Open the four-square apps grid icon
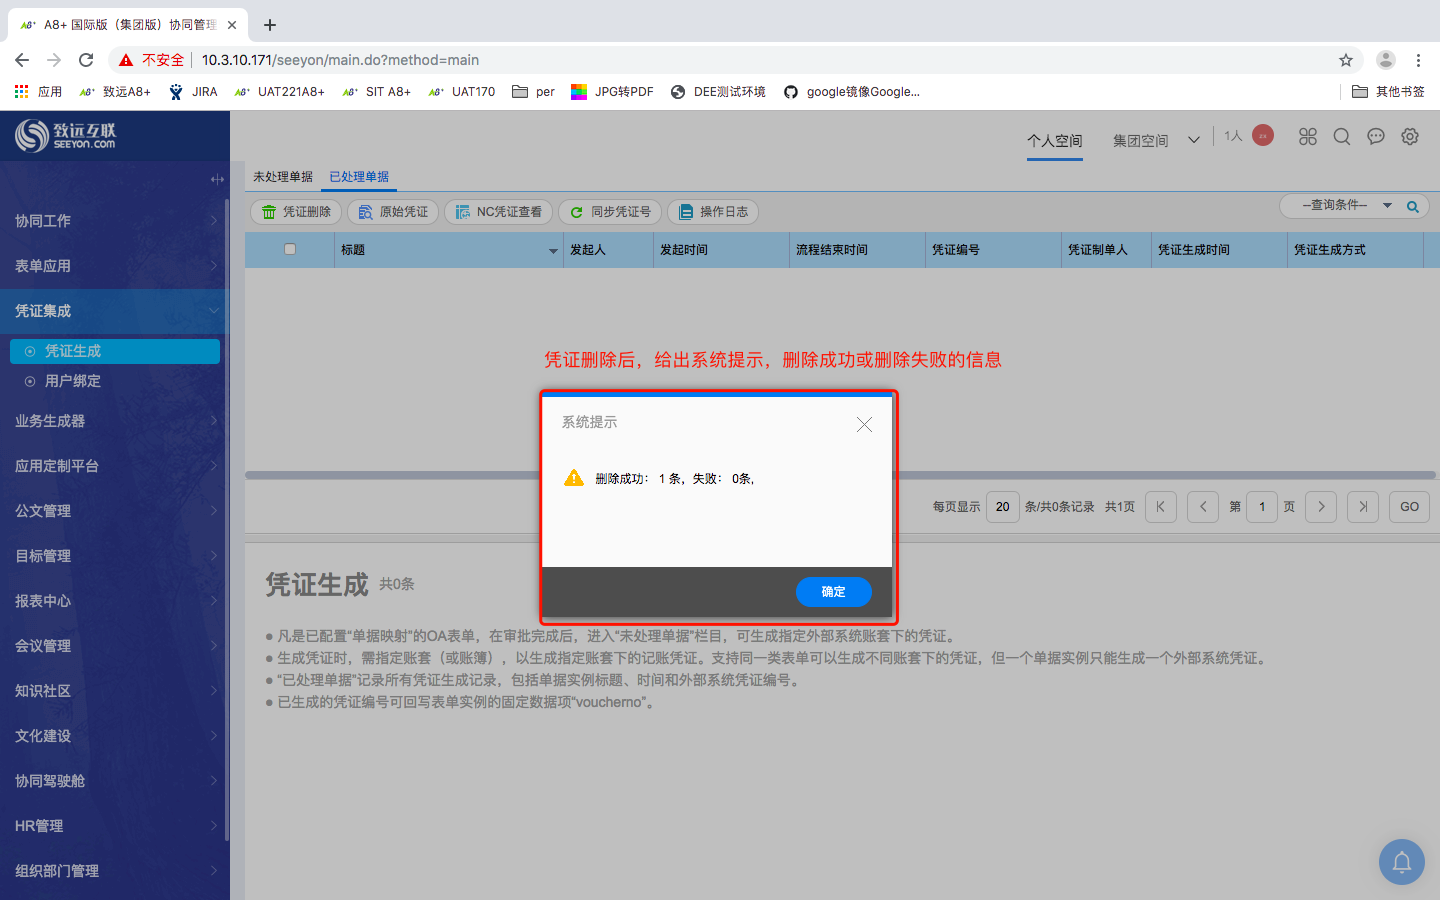 [1308, 137]
